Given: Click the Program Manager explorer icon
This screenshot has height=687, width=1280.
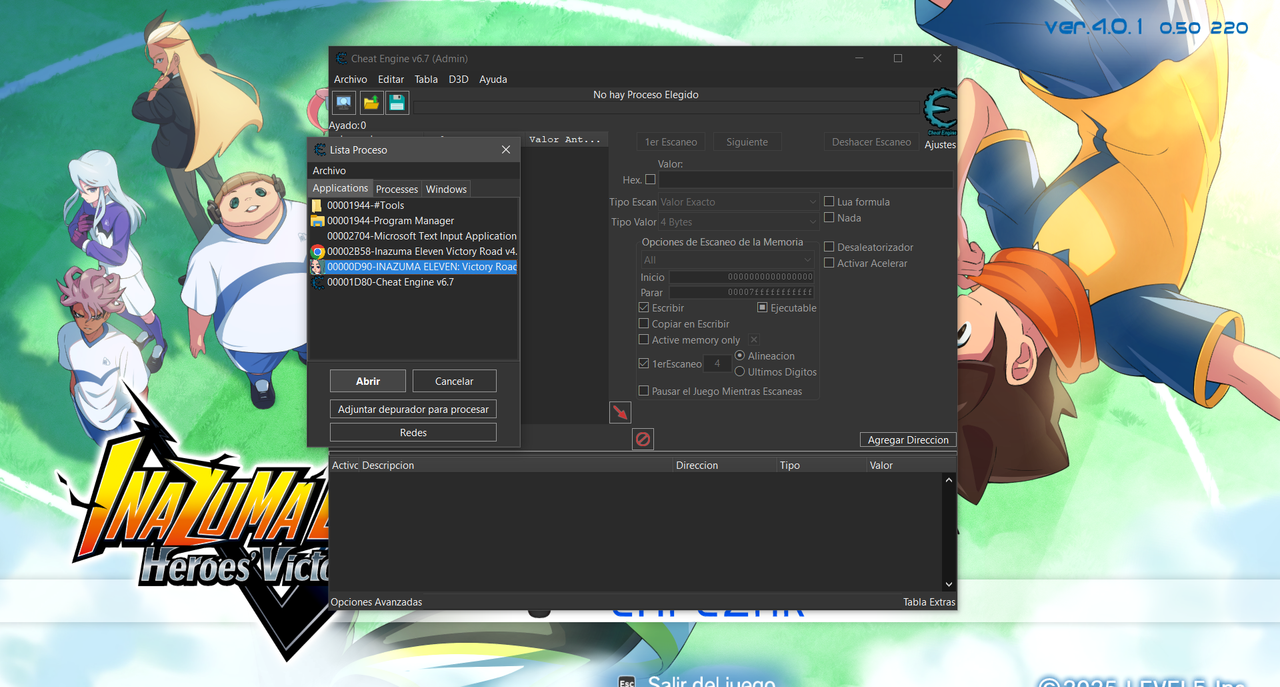Looking at the screenshot, I should click(x=318, y=221).
